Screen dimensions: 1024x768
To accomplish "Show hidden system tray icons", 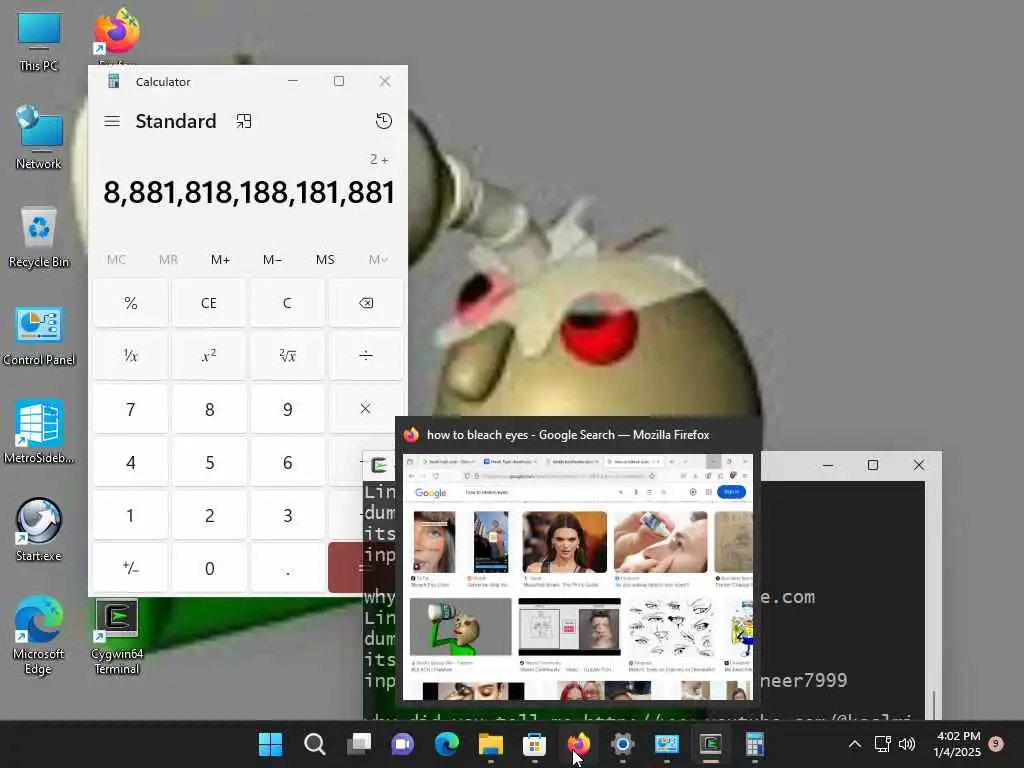I will pyautogui.click(x=854, y=744).
